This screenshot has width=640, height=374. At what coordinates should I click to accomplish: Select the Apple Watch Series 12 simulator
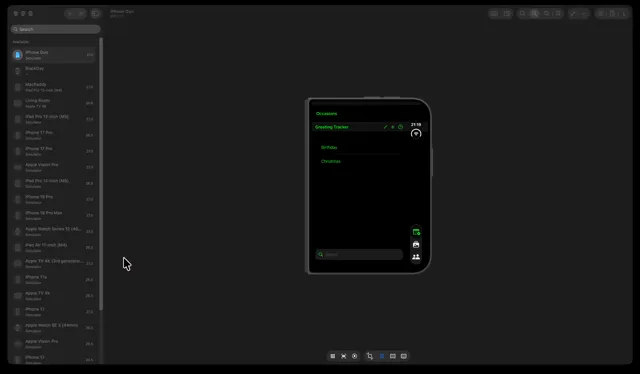[x=54, y=232]
